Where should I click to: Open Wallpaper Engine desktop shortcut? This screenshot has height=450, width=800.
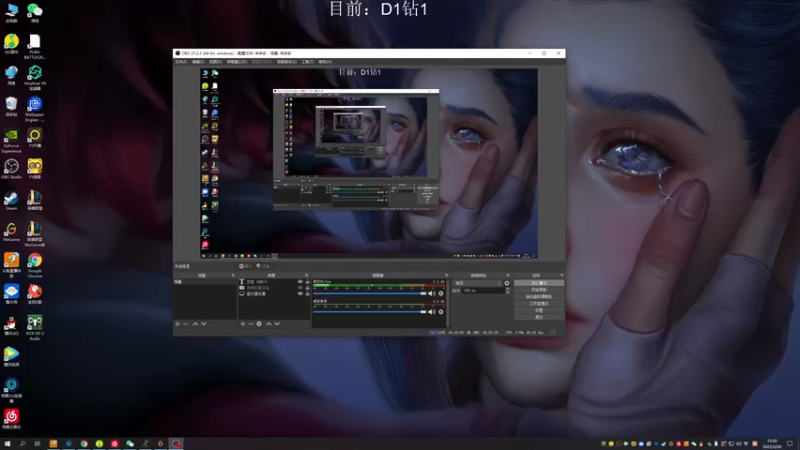(35, 109)
